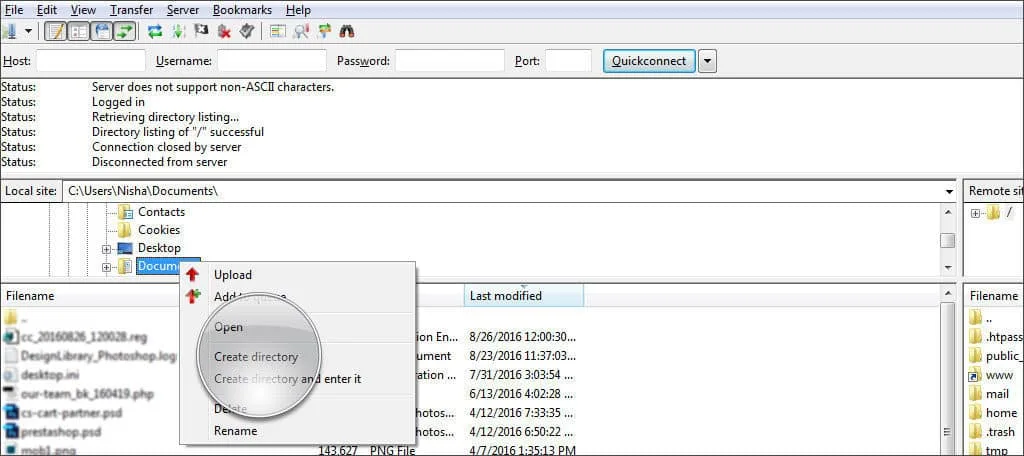The height and width of the screenshot is (456, 1024).
Task: Toggle the remote directory tree display
Action: pos(101,31)
